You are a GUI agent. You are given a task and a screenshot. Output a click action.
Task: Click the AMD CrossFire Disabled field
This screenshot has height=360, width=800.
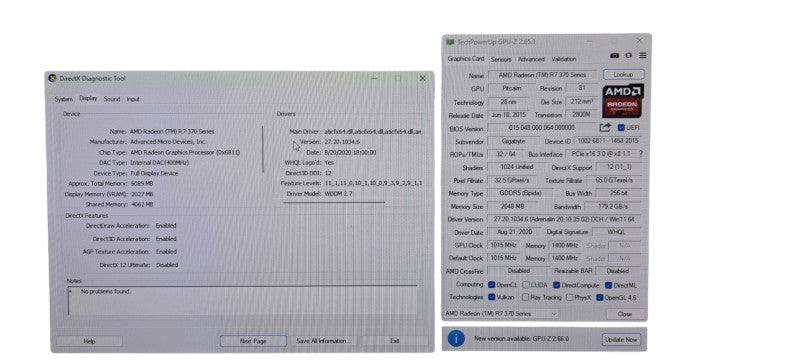[518, 271]
